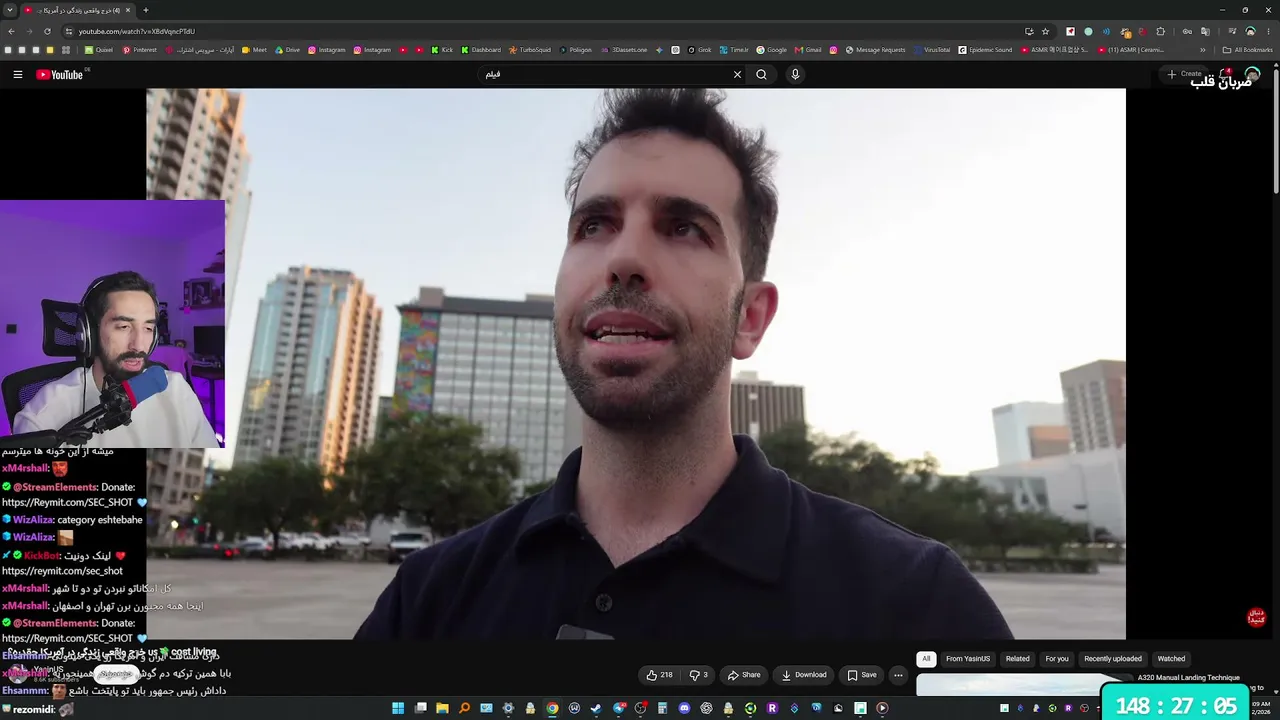Open Chrome three-dot menu
The width and height of the screenshot is (1280, 720).
1269,31
